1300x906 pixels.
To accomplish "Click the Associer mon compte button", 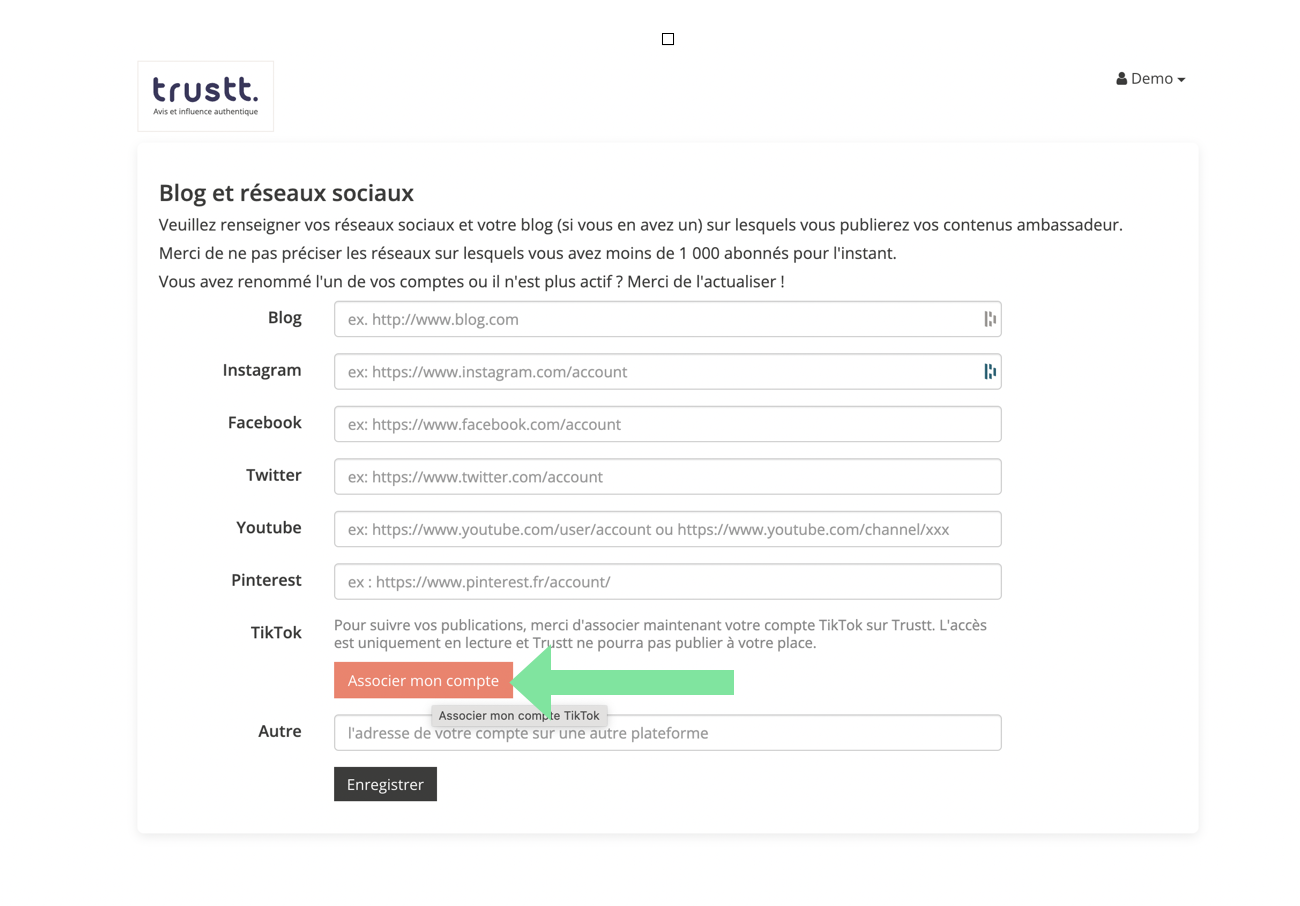I will (423, 681).
